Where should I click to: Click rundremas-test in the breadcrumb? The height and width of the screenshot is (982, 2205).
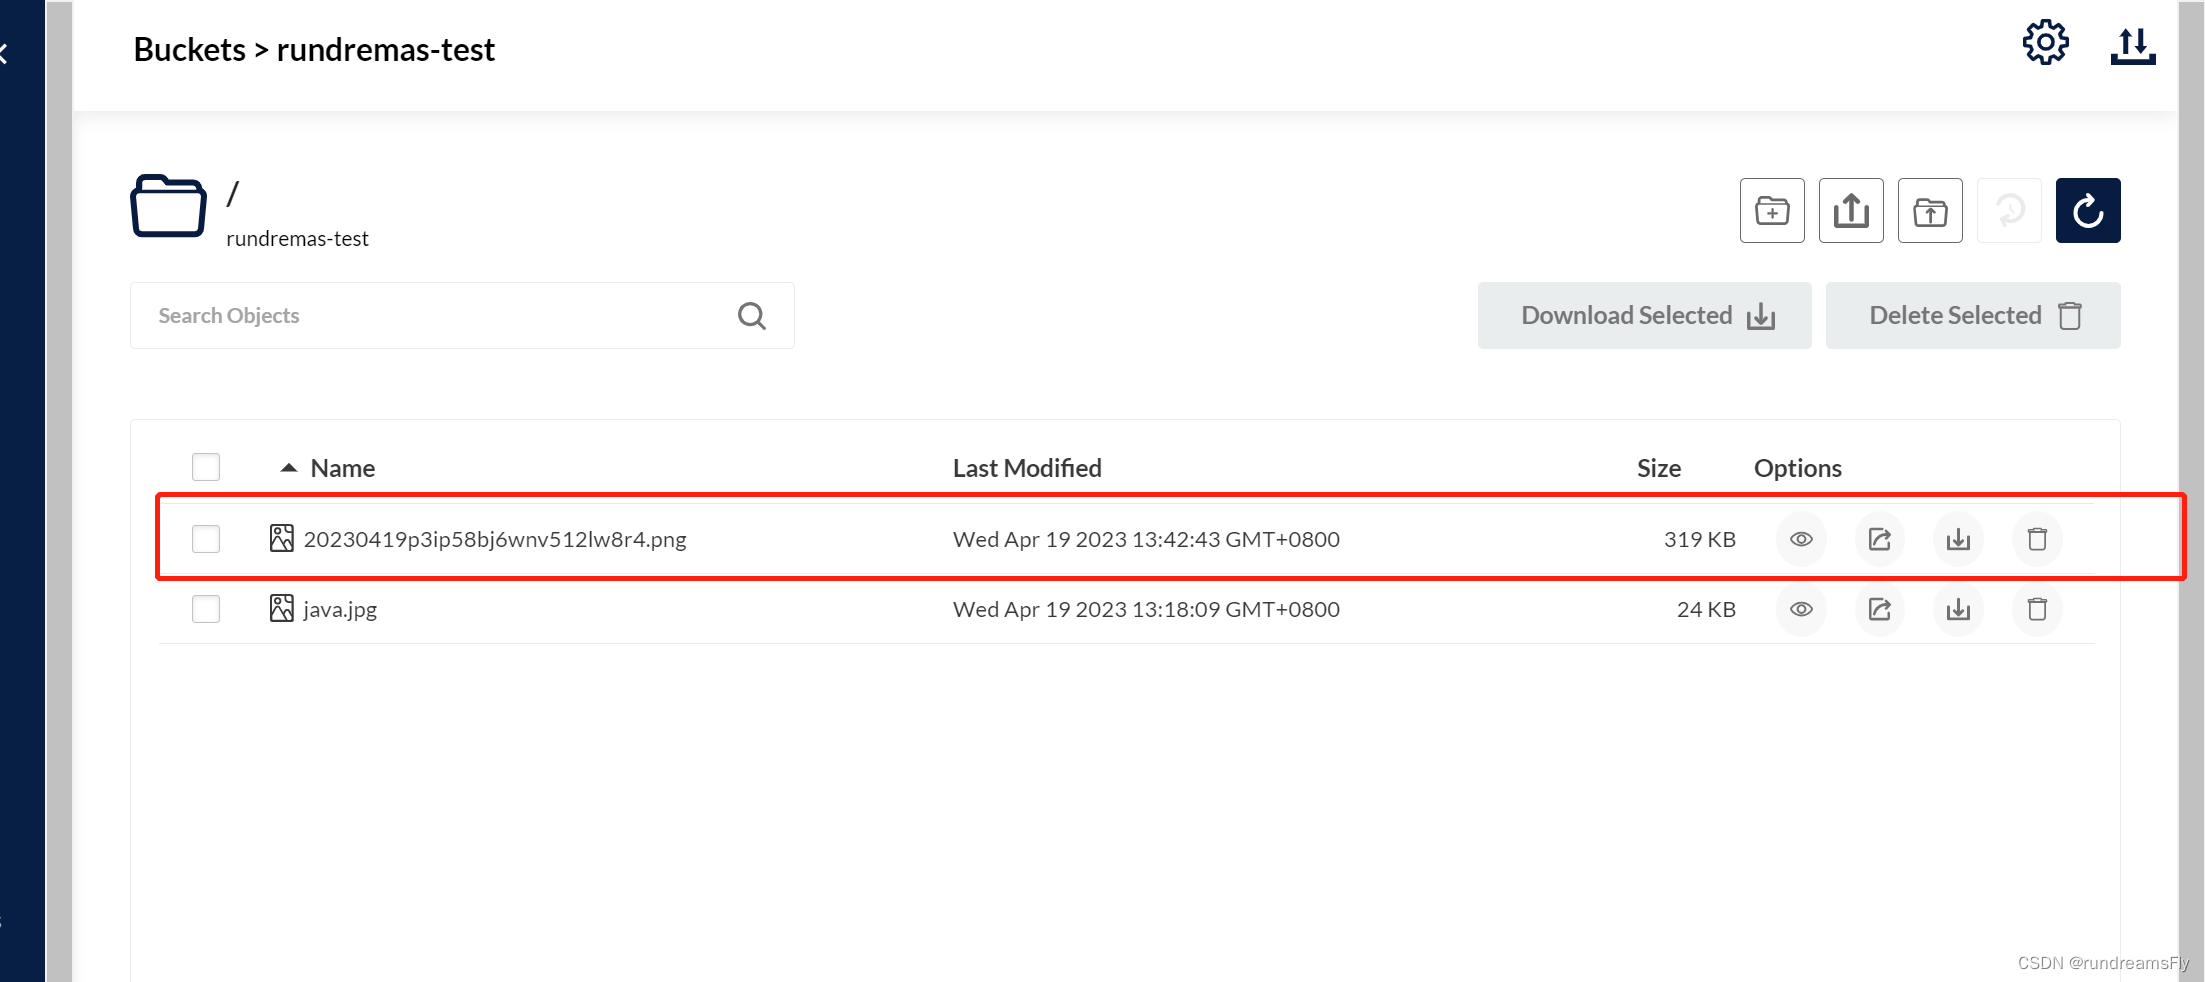[x=386, y=50]
